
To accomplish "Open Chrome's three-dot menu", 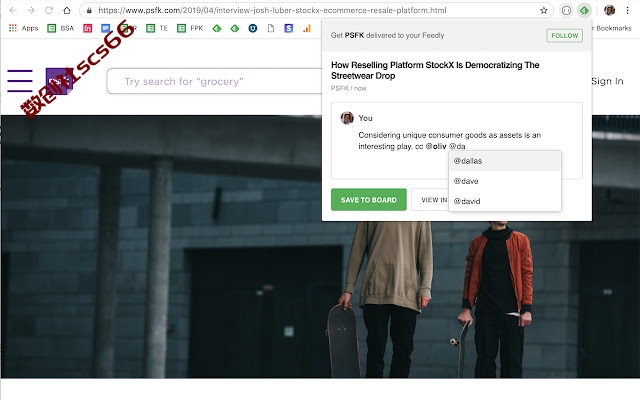I will pos(627,11).
